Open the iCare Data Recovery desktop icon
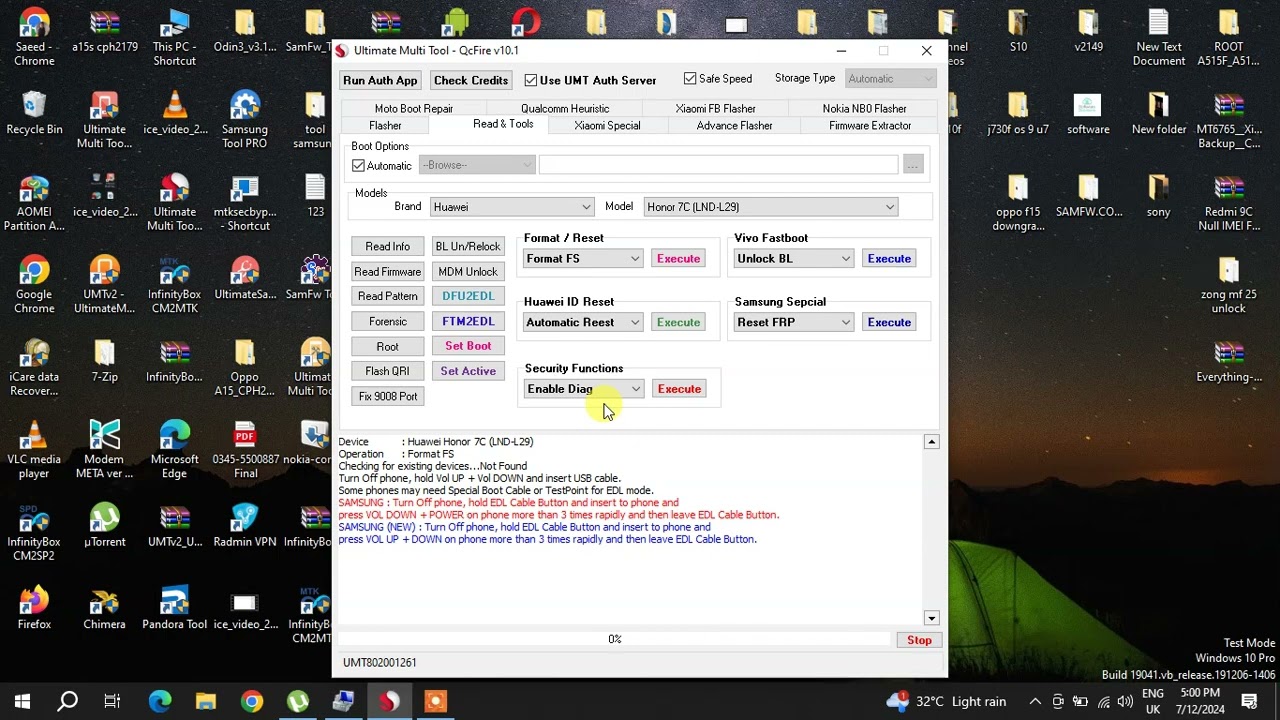Image resolution: width=1280 pixels, height=720 pixels. coord(34,368)
